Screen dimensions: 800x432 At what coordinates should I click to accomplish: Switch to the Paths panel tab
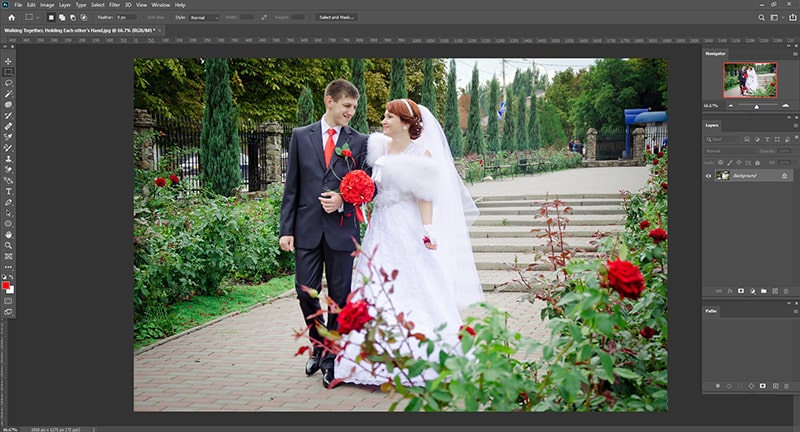click(712, 311)
